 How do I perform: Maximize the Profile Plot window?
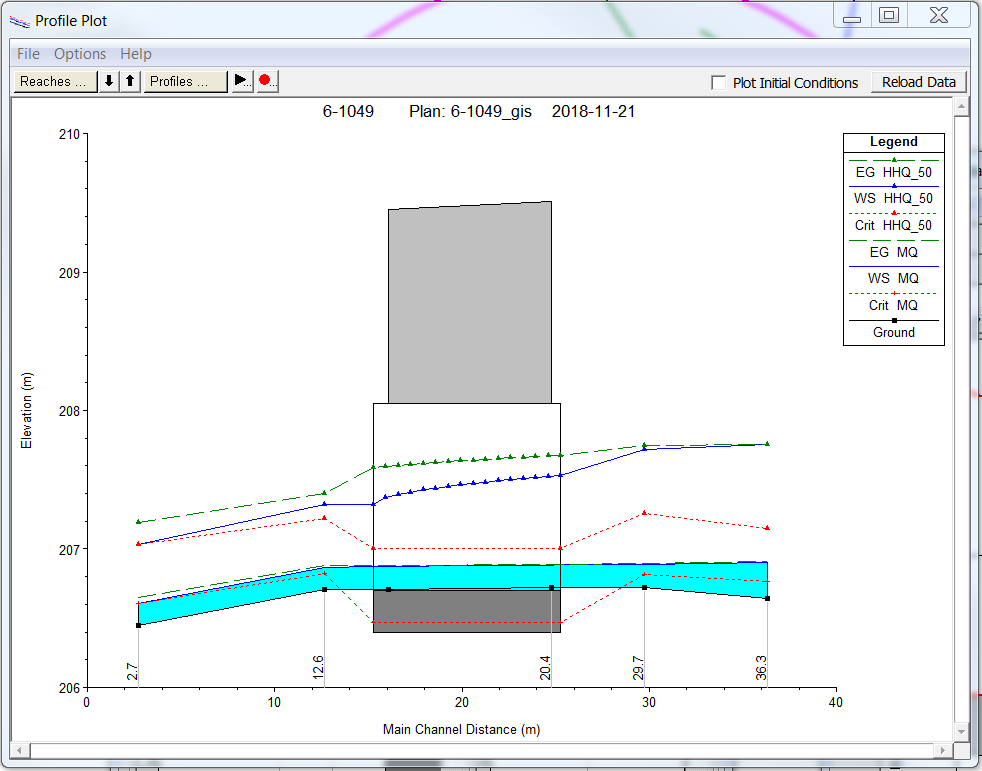tap(889, 16)
